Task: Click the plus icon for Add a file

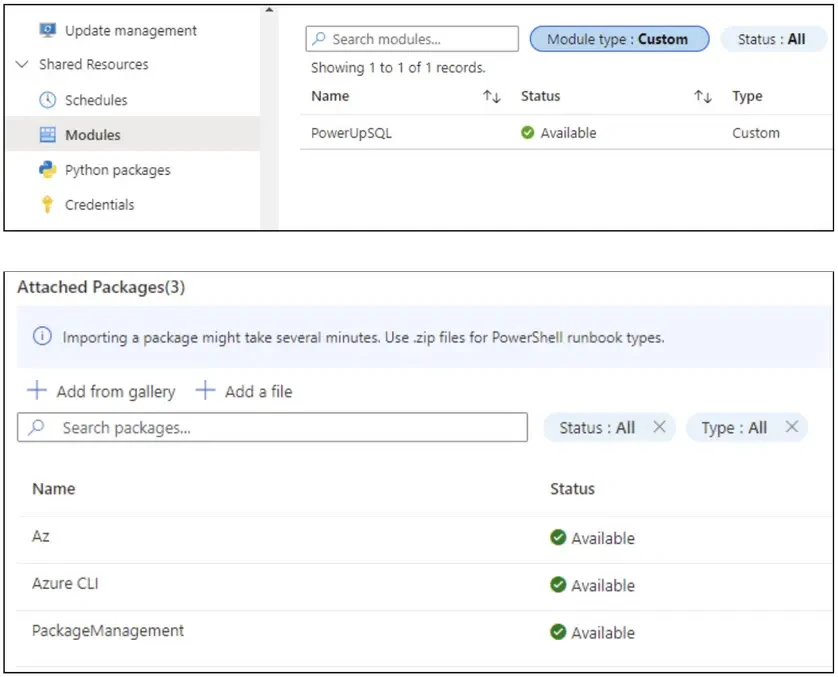Action: pyautogui.click(x=205, y=391)
